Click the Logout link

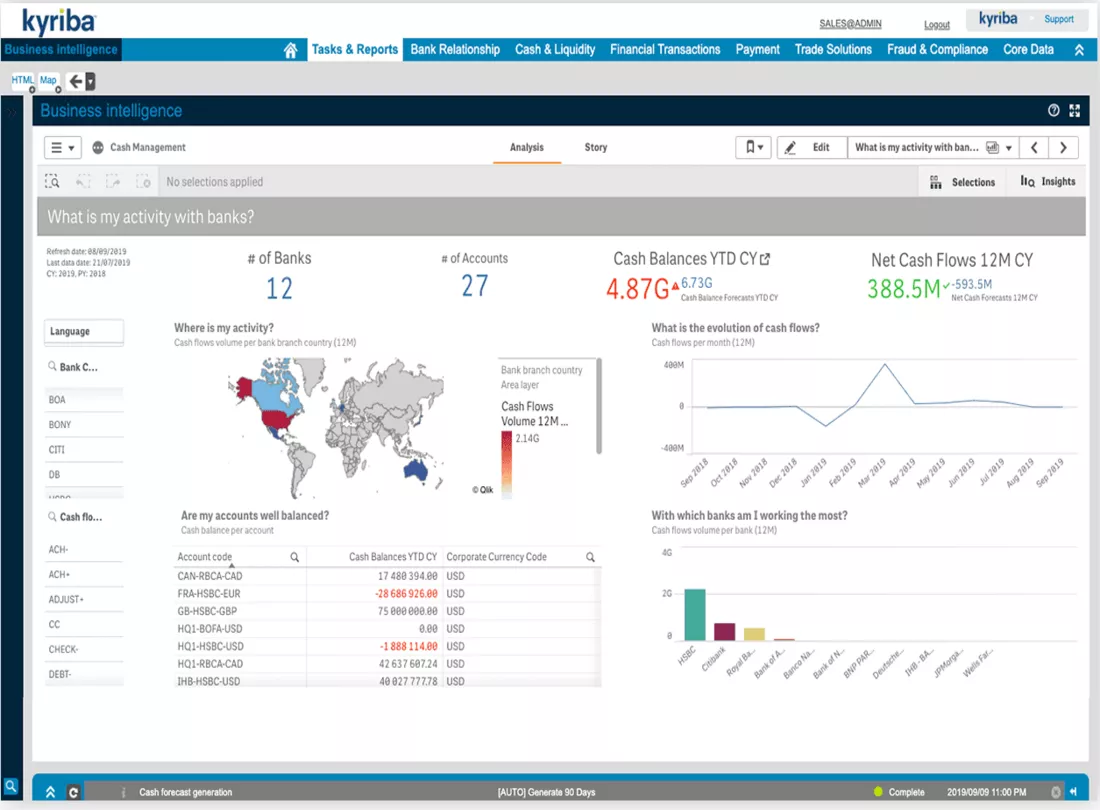tap(937, 25)
